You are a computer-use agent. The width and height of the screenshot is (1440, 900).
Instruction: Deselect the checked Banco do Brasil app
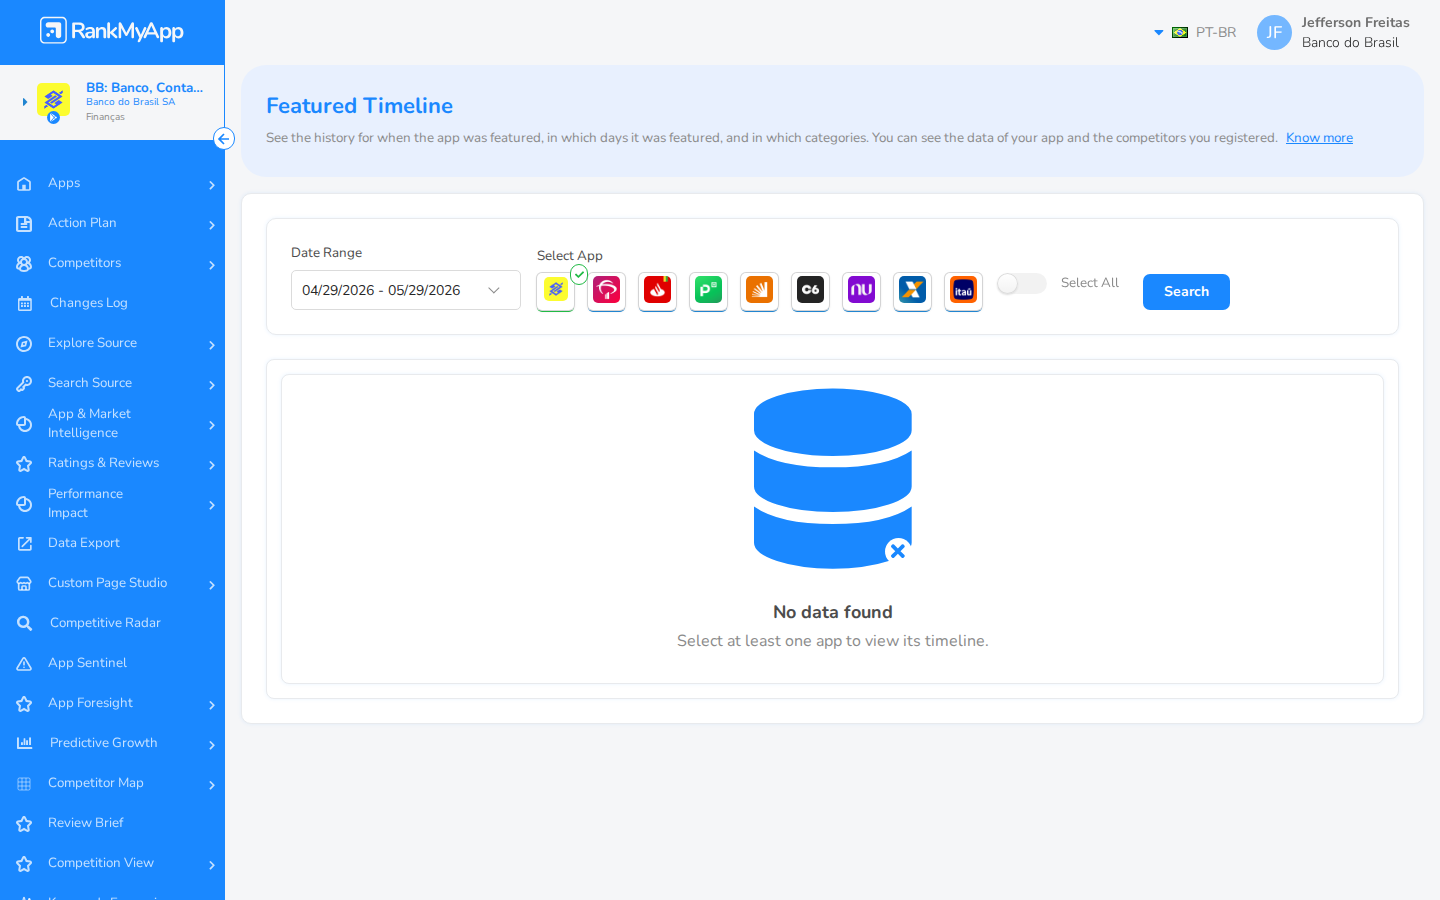555,291
